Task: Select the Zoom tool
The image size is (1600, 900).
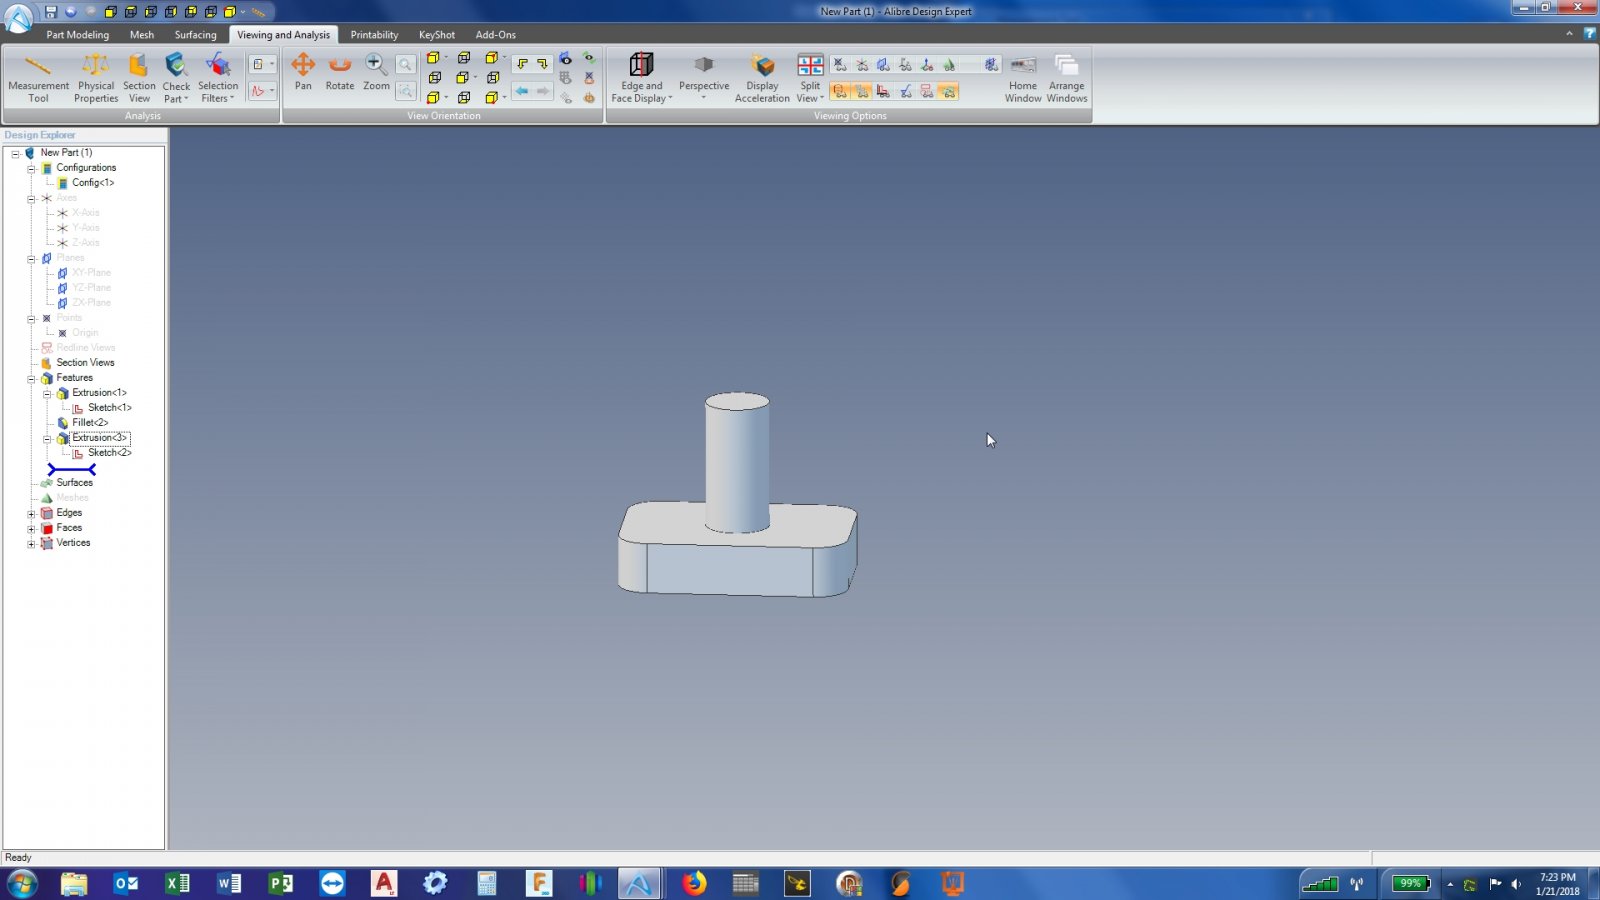Action: pyautogui.click(x=376, y=72)
